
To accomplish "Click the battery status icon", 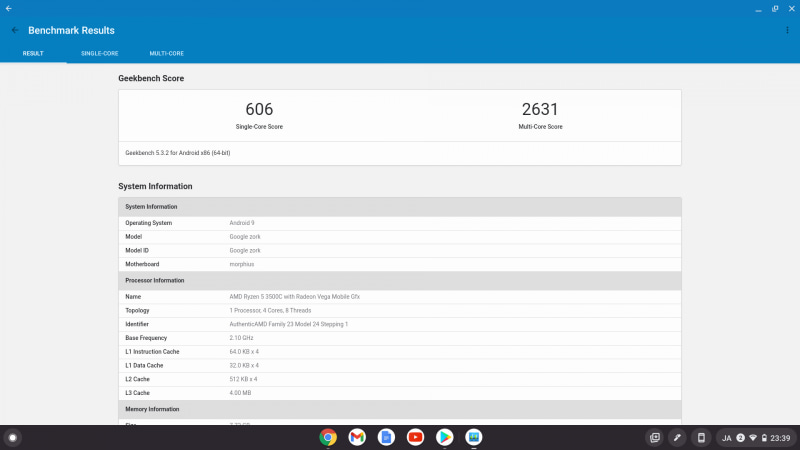I will (764, 438).
